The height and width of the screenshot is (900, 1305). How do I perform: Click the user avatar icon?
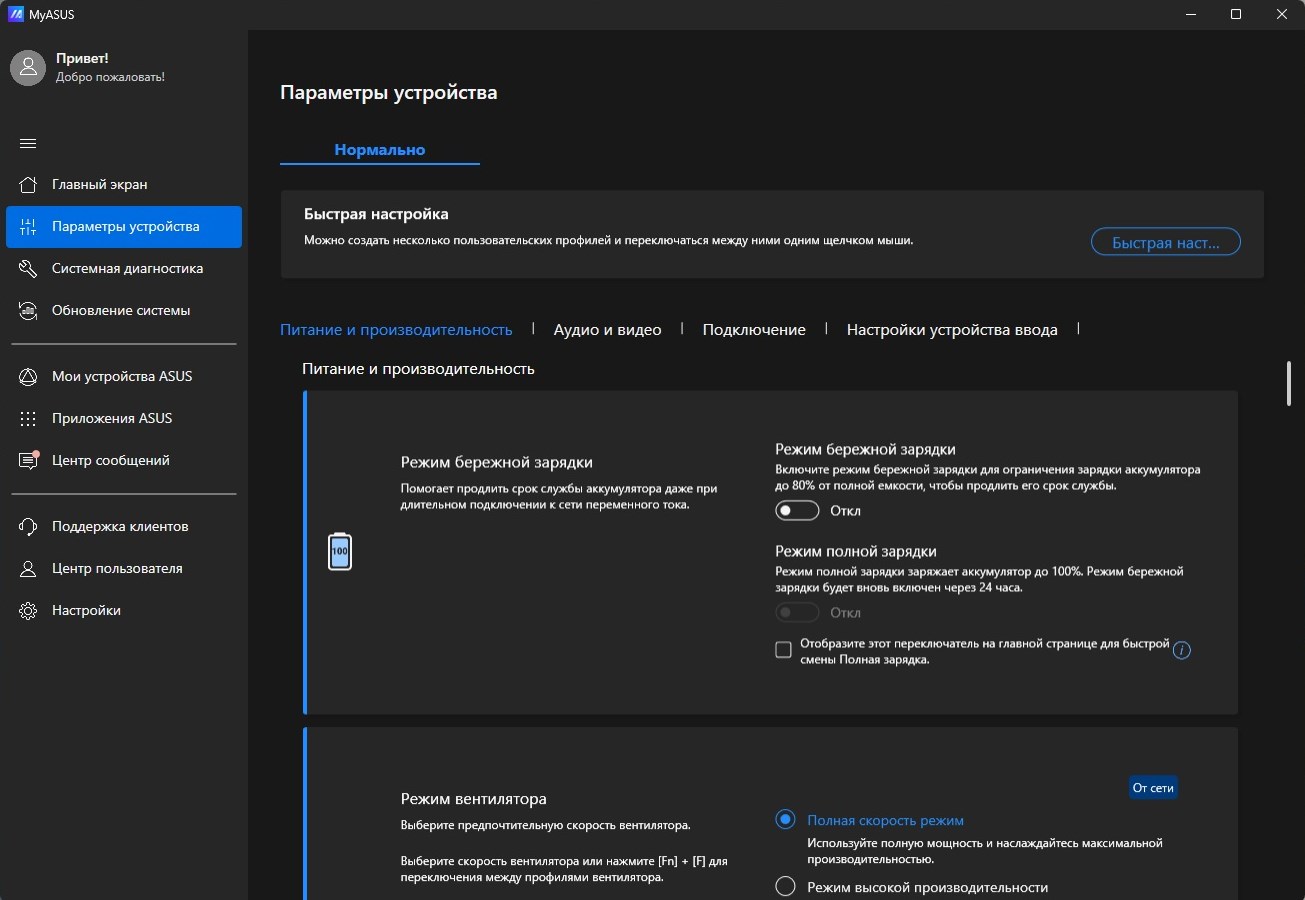point(28,67)
